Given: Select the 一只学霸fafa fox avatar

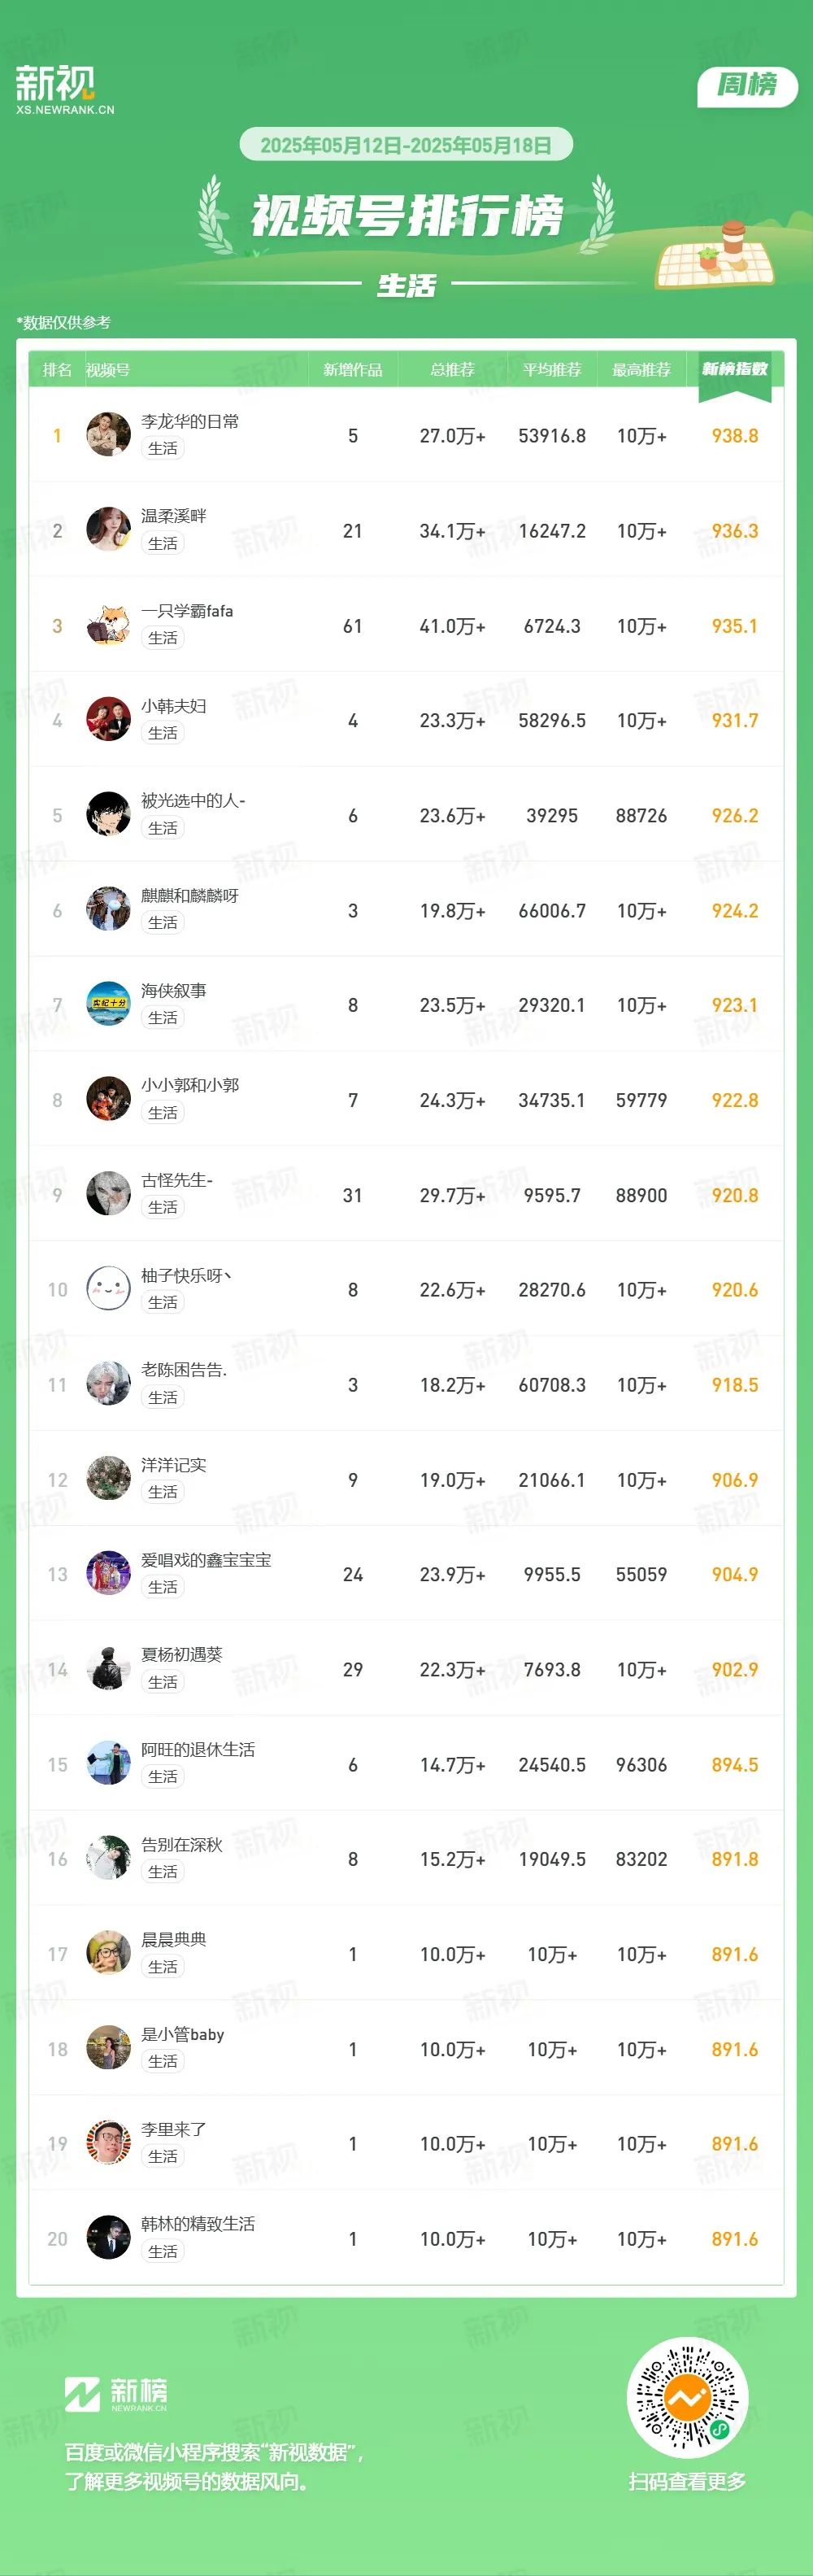Looking at the screenshot, I should coord(108,625).
